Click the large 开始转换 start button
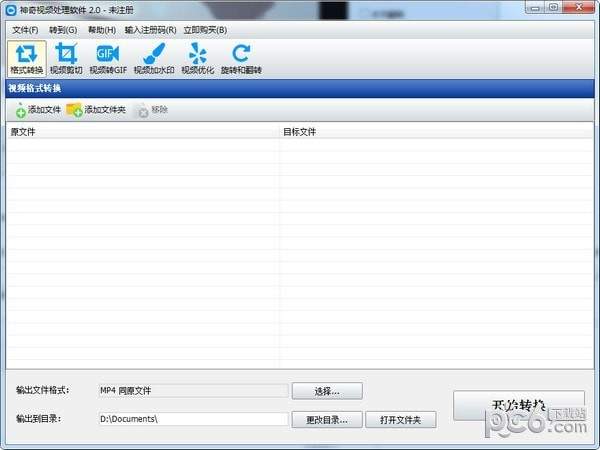Screen dimensions: 600x450 518,406
